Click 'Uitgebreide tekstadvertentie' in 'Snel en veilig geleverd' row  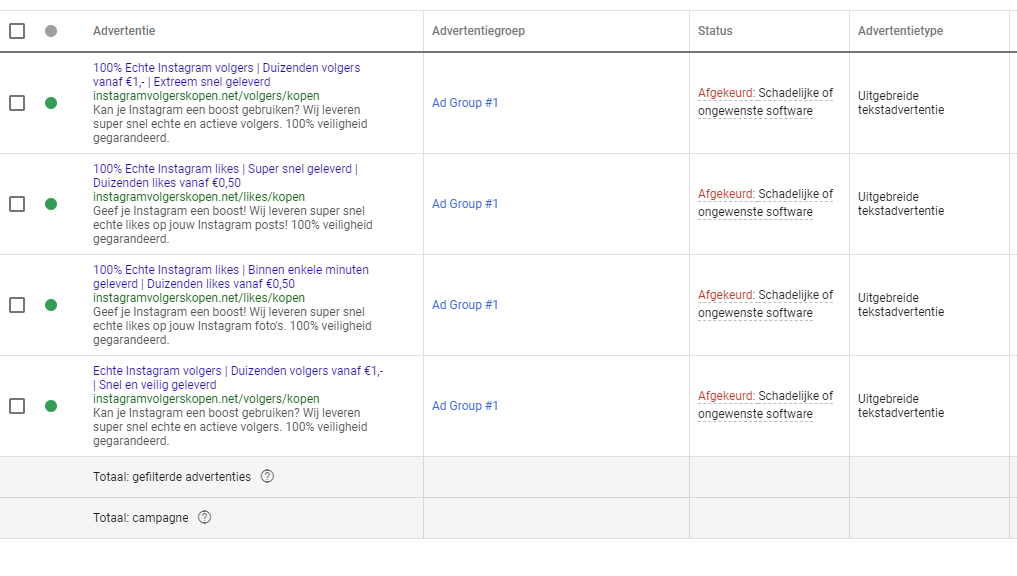click(901, 405)
